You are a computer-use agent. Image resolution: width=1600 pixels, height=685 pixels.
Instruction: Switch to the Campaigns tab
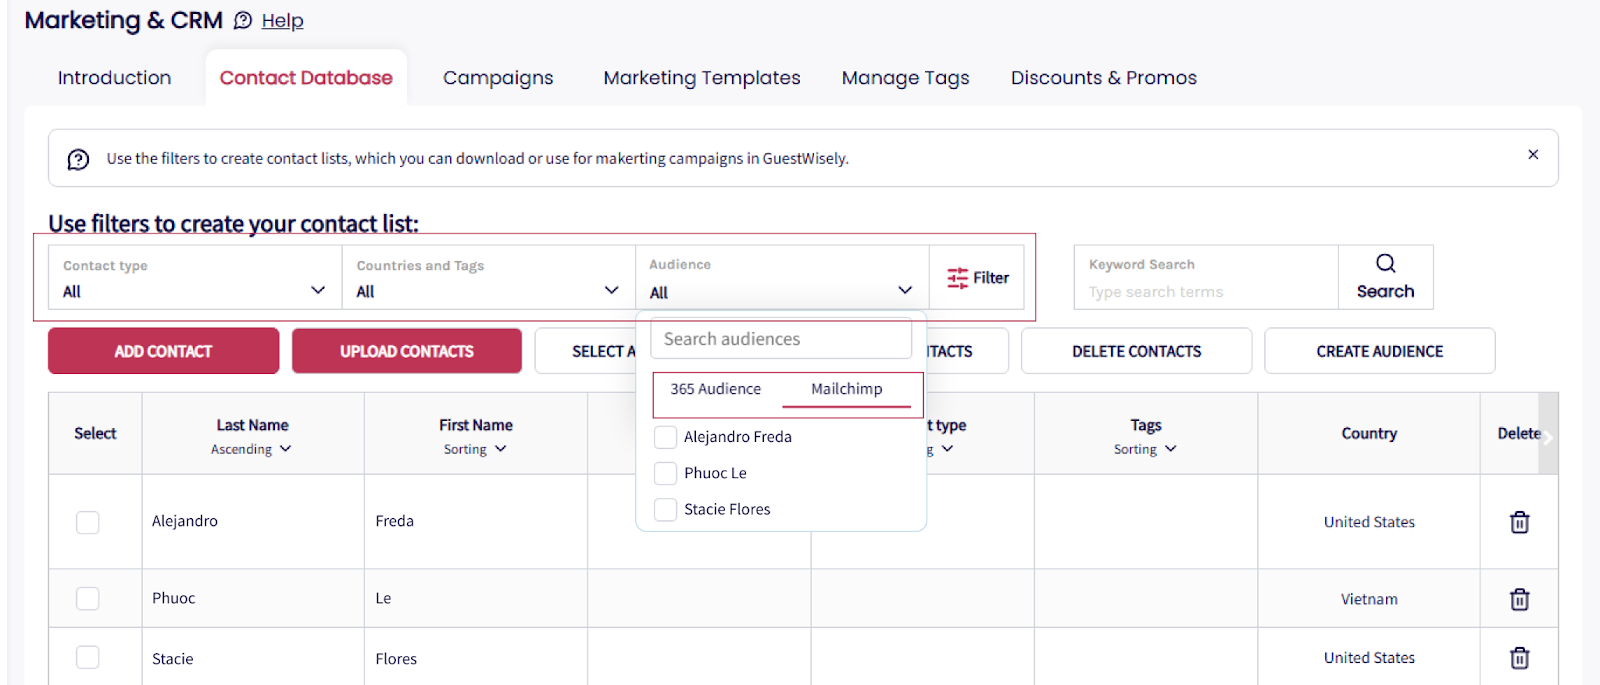[x=498, y=78]
